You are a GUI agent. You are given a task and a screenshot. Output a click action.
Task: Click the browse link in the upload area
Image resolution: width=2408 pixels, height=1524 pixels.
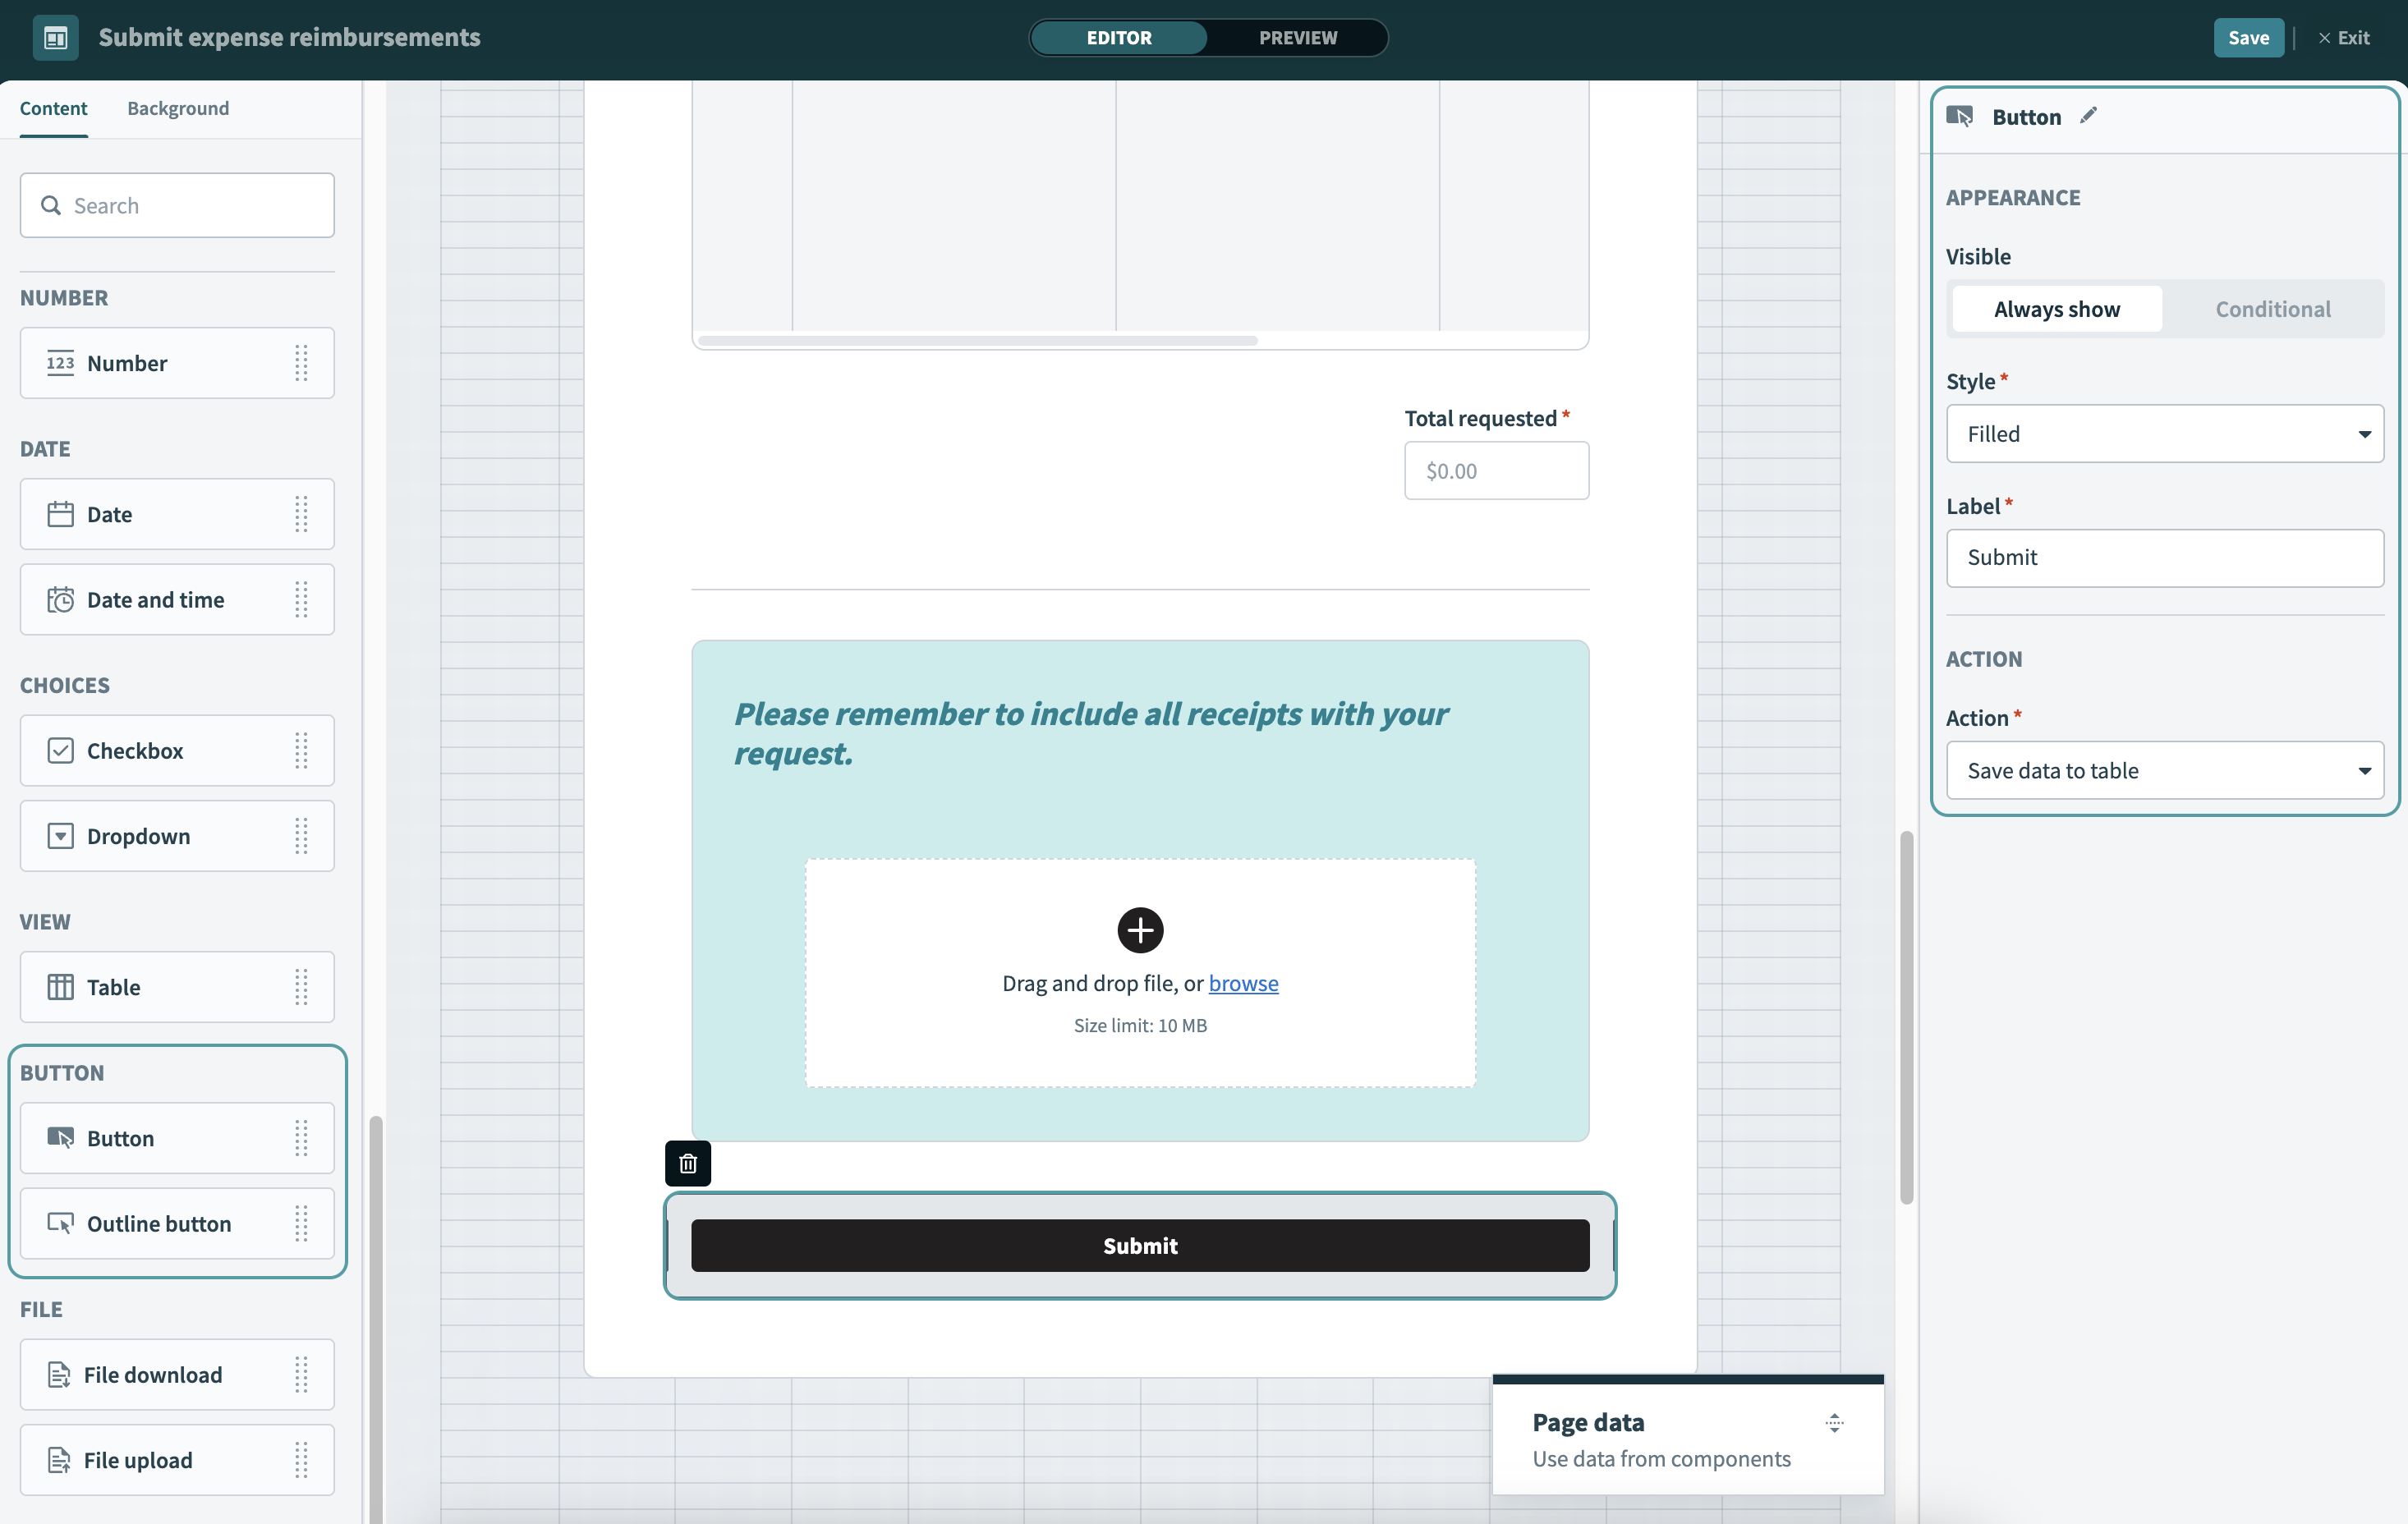pyautogui.click(x=1243, y=983)
